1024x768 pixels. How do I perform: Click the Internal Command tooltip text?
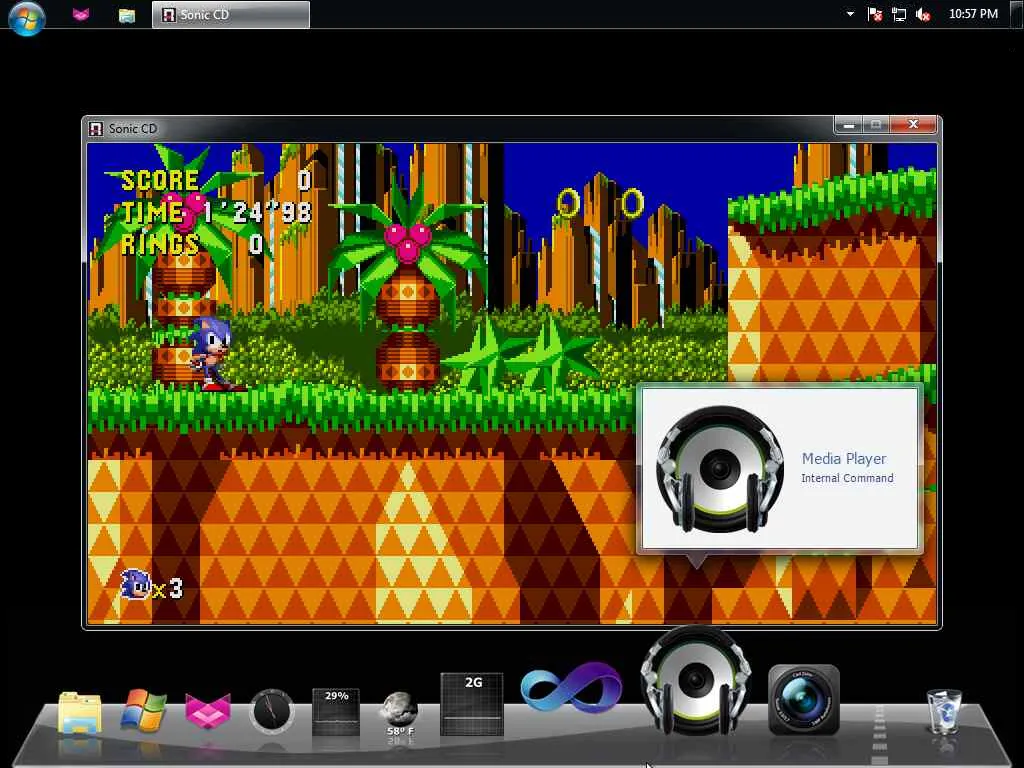tap(847, 478)
